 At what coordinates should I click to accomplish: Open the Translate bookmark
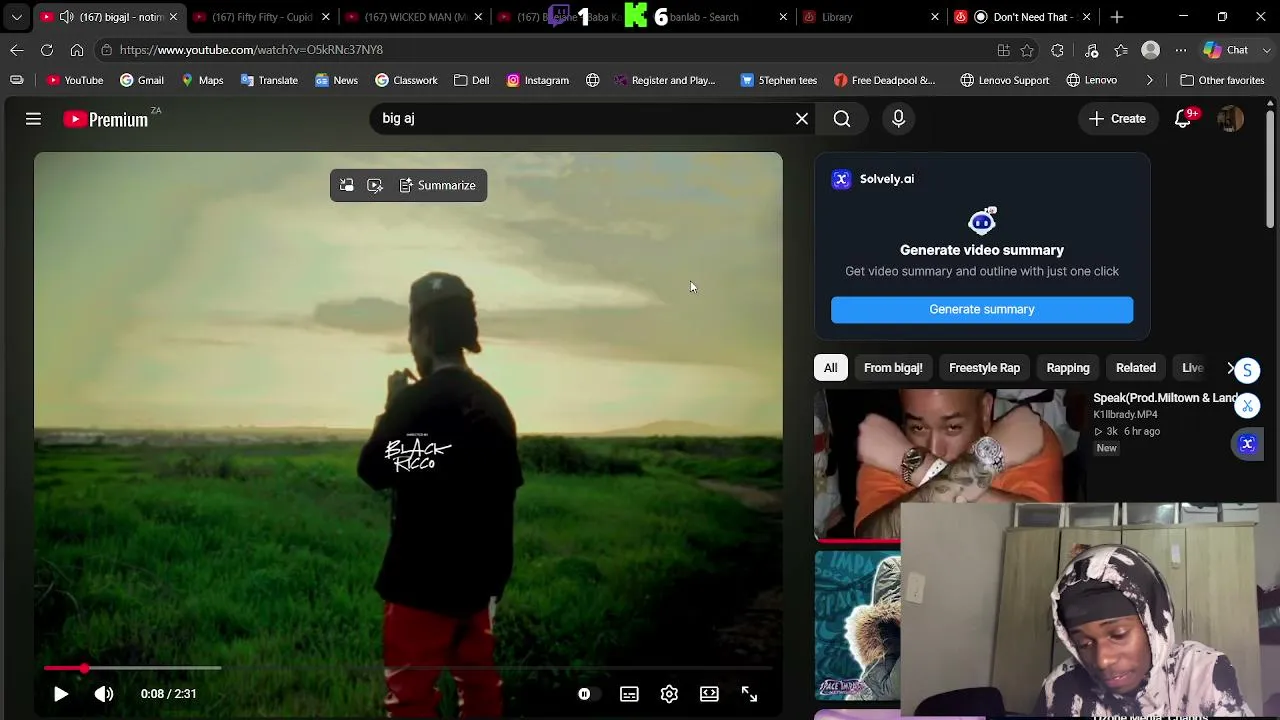(x=269, y=80)
